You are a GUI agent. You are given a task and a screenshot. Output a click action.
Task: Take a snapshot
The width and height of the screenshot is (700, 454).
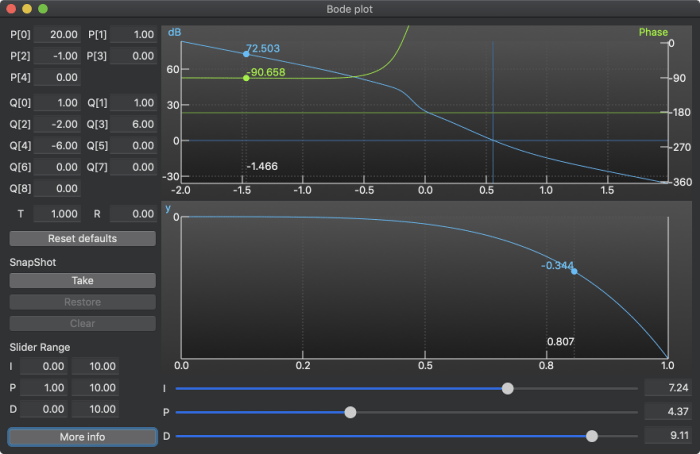(82, 281)
